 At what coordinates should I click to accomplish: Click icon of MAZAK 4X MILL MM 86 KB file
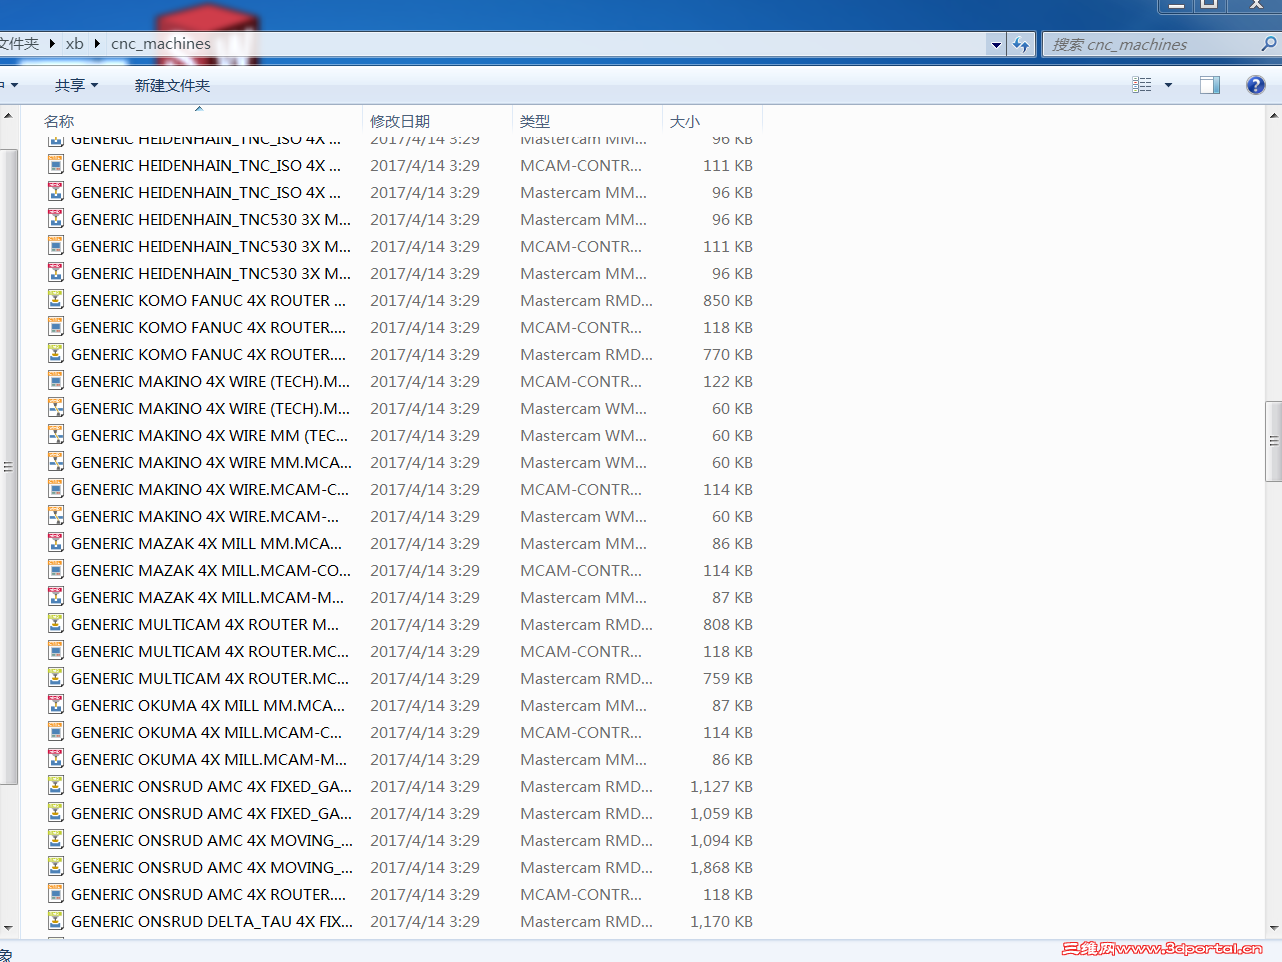56,543
